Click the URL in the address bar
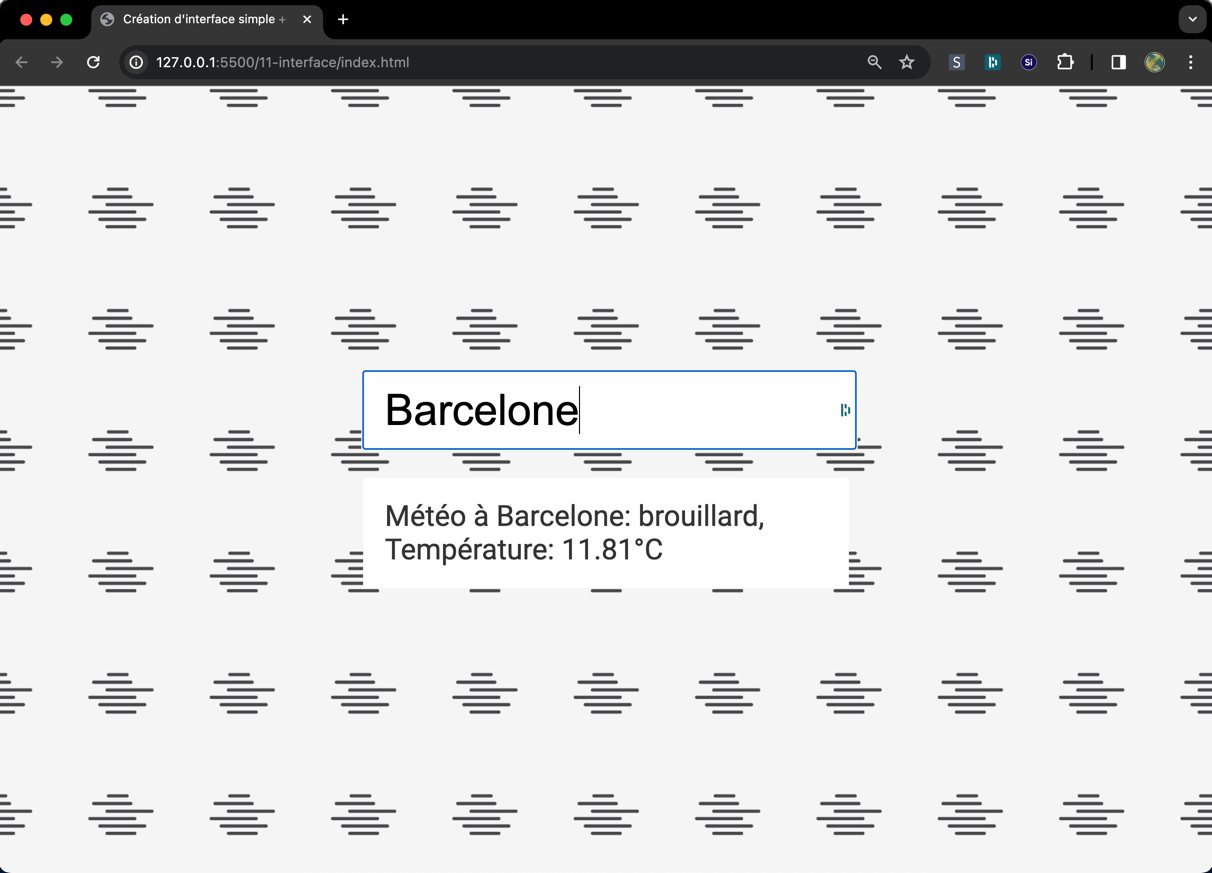 pyautogui.click(x=282, y=62)
